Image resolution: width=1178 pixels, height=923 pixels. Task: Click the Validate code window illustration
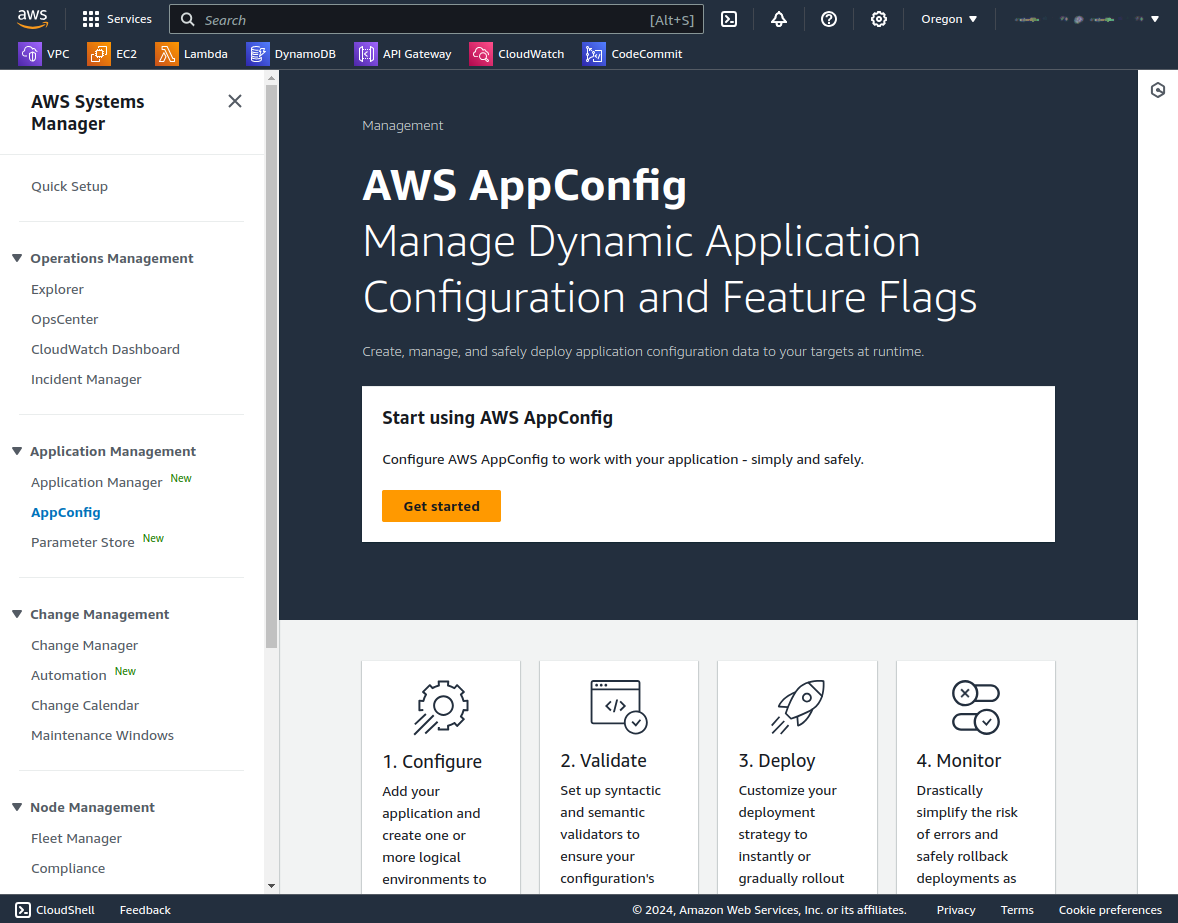(x=619, y=707)
